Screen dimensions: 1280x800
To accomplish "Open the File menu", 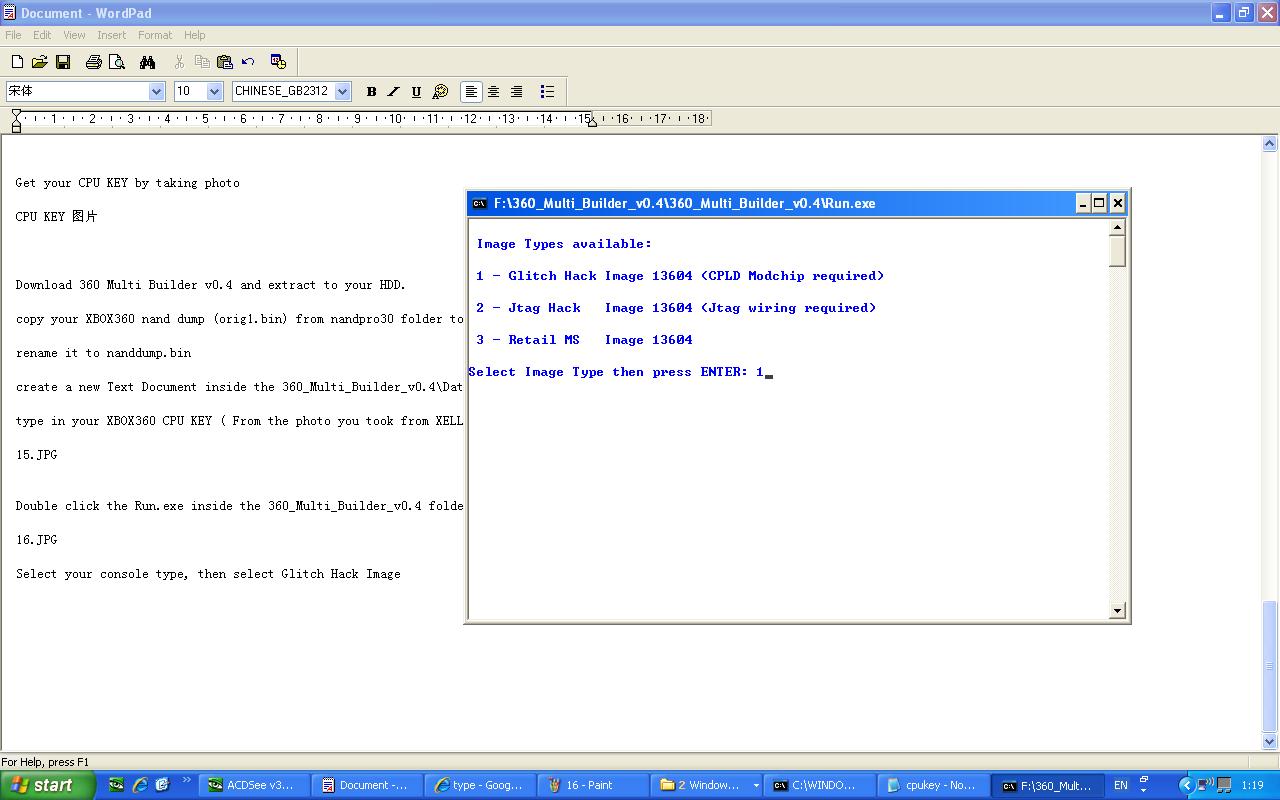I will click(13, 35).
